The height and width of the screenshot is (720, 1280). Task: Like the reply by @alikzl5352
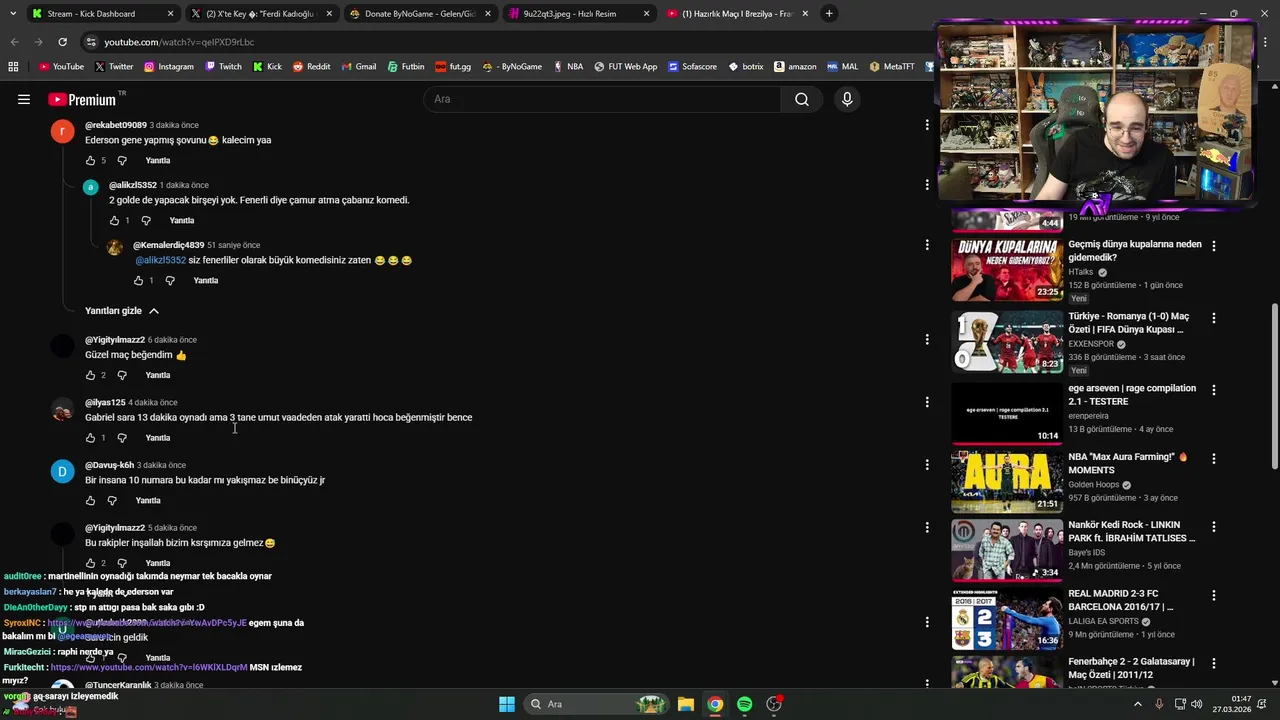coord(115,220)
